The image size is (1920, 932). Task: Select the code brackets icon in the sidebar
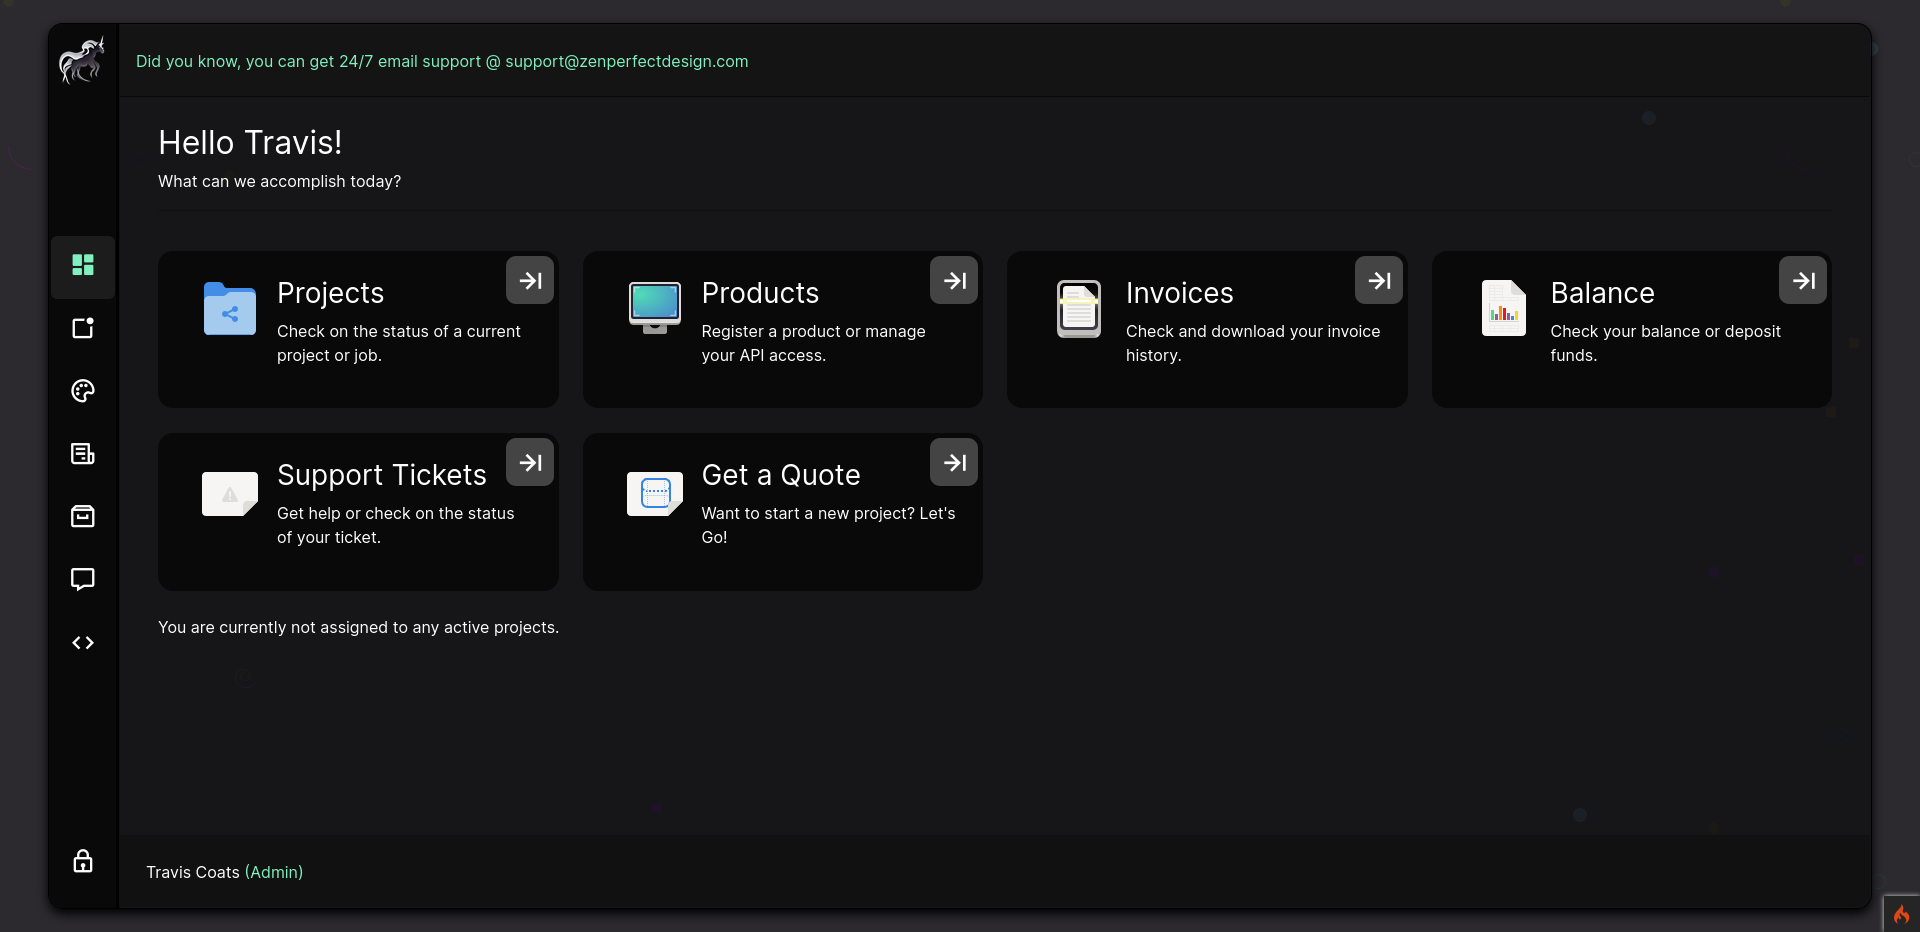82,643
